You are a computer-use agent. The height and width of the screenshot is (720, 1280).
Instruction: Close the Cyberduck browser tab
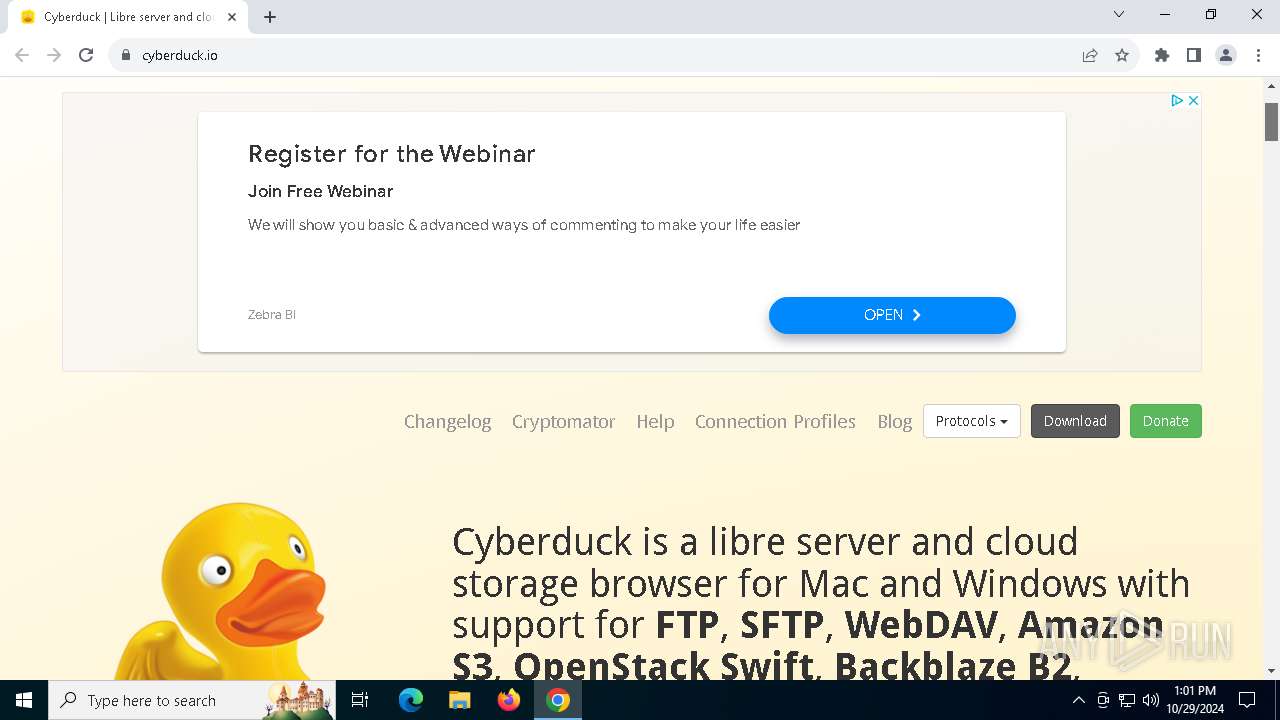232,17
